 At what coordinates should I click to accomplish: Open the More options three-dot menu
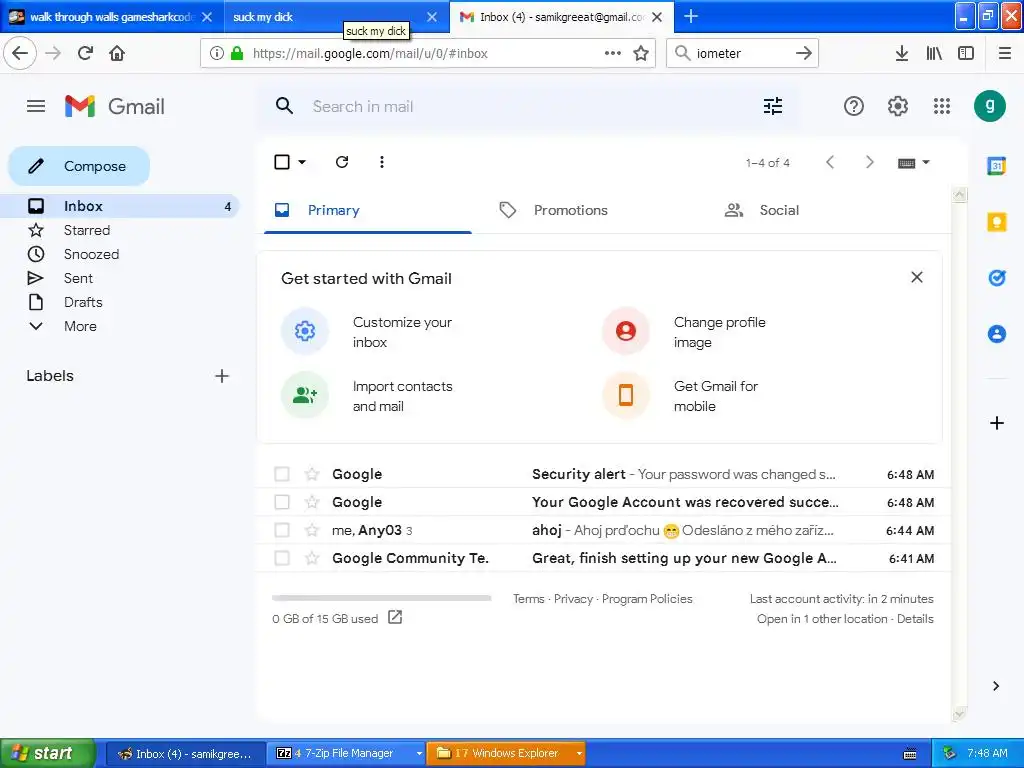(x=381, y=162)
